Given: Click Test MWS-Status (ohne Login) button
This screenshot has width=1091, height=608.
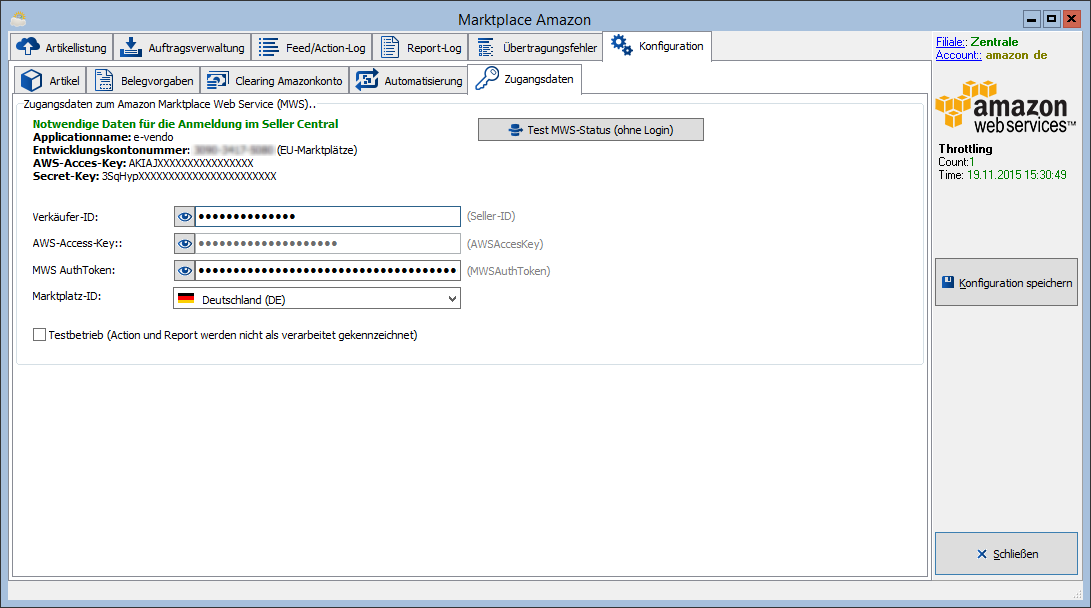Looking at the screenshot, I should point(591,129).
